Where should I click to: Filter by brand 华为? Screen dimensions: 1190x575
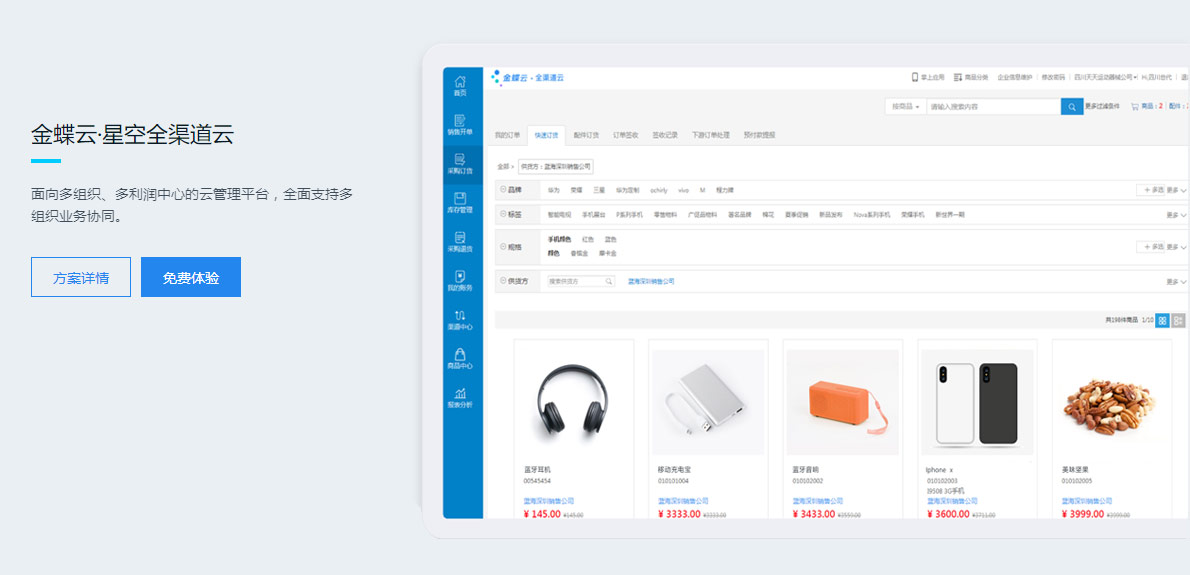(553, 190)
